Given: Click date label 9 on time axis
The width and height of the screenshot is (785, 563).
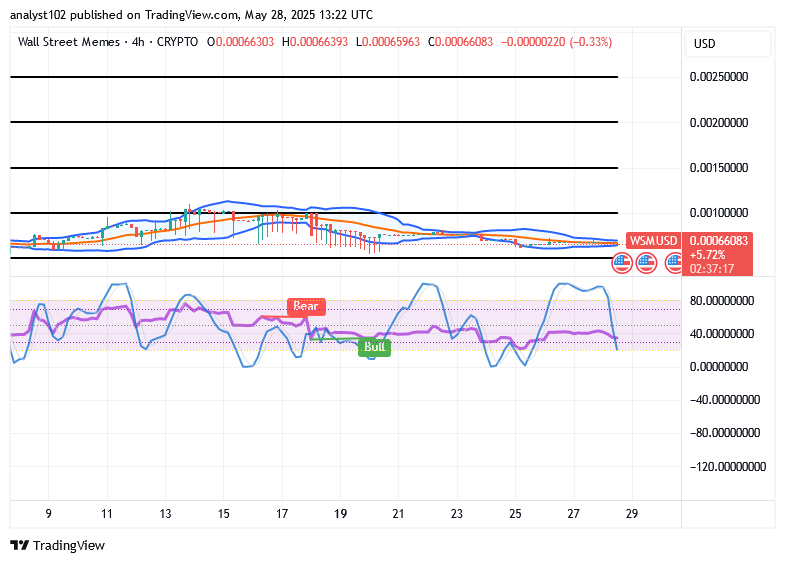Looking at the screenshot, I should pos(49,514).
